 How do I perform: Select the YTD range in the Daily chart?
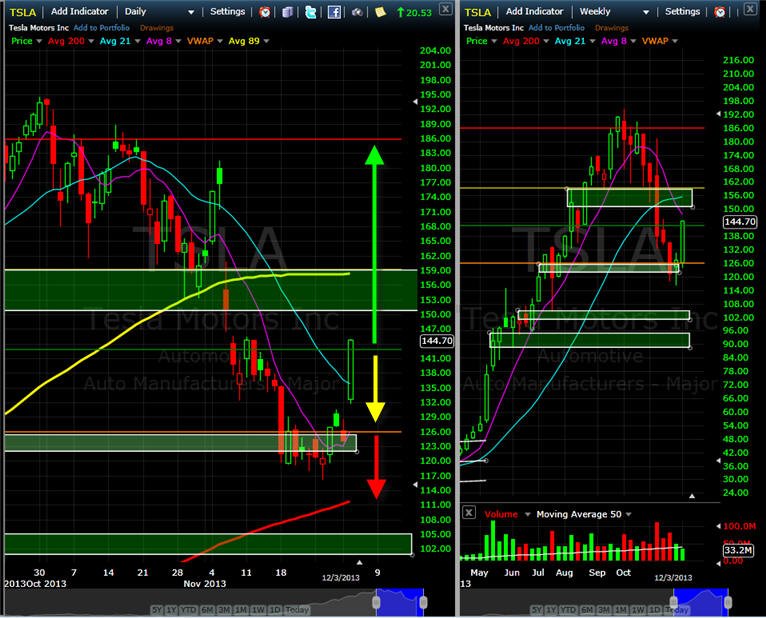tap(188, 610)
